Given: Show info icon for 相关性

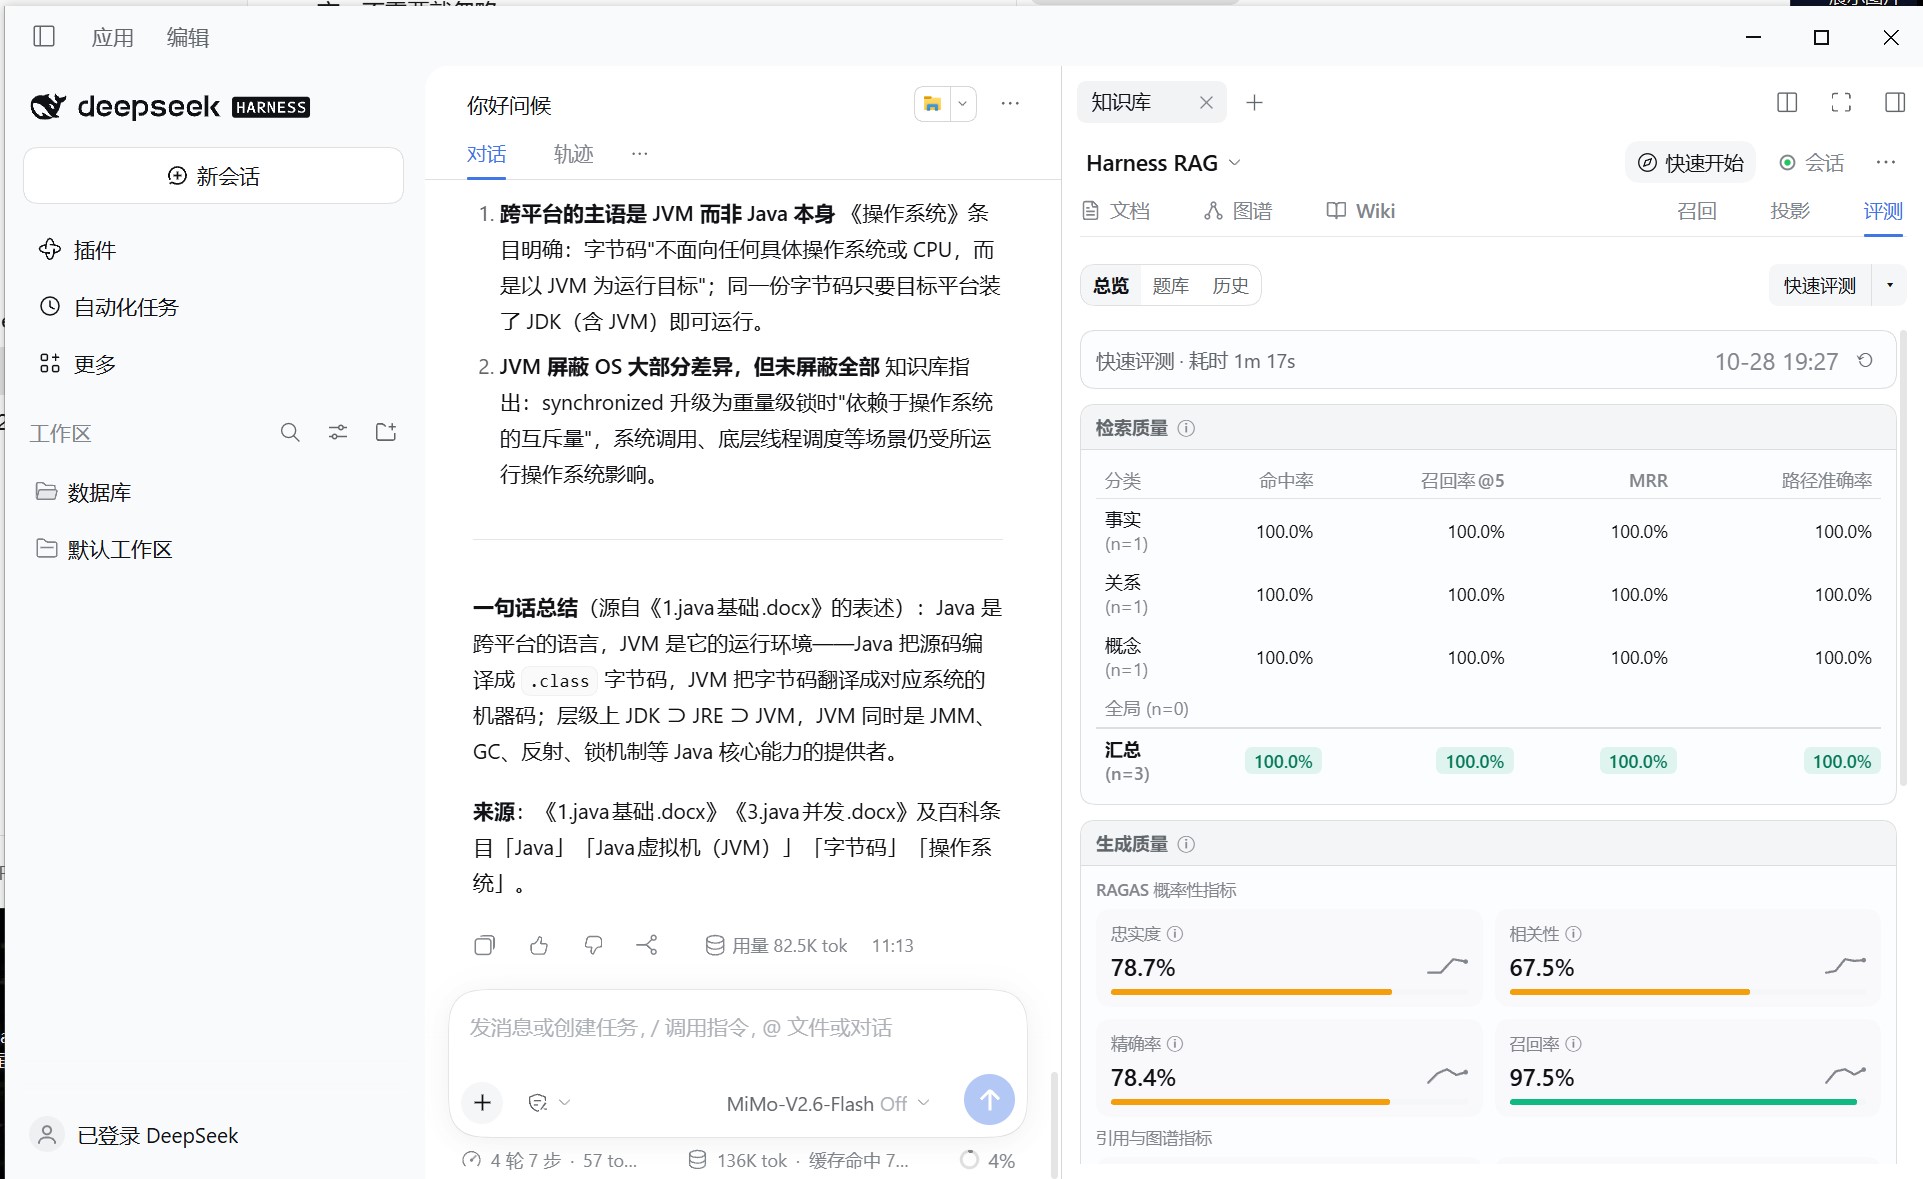Looking at the screenshot, I should 1573,933.
